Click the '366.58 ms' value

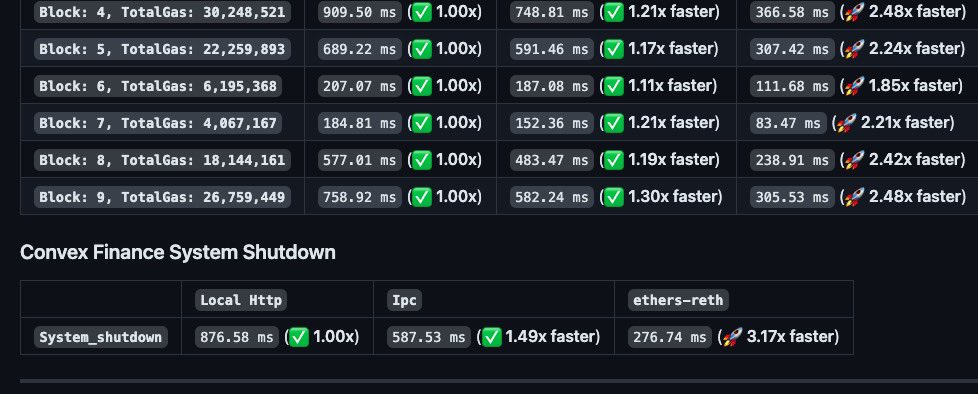coord(792,12)
